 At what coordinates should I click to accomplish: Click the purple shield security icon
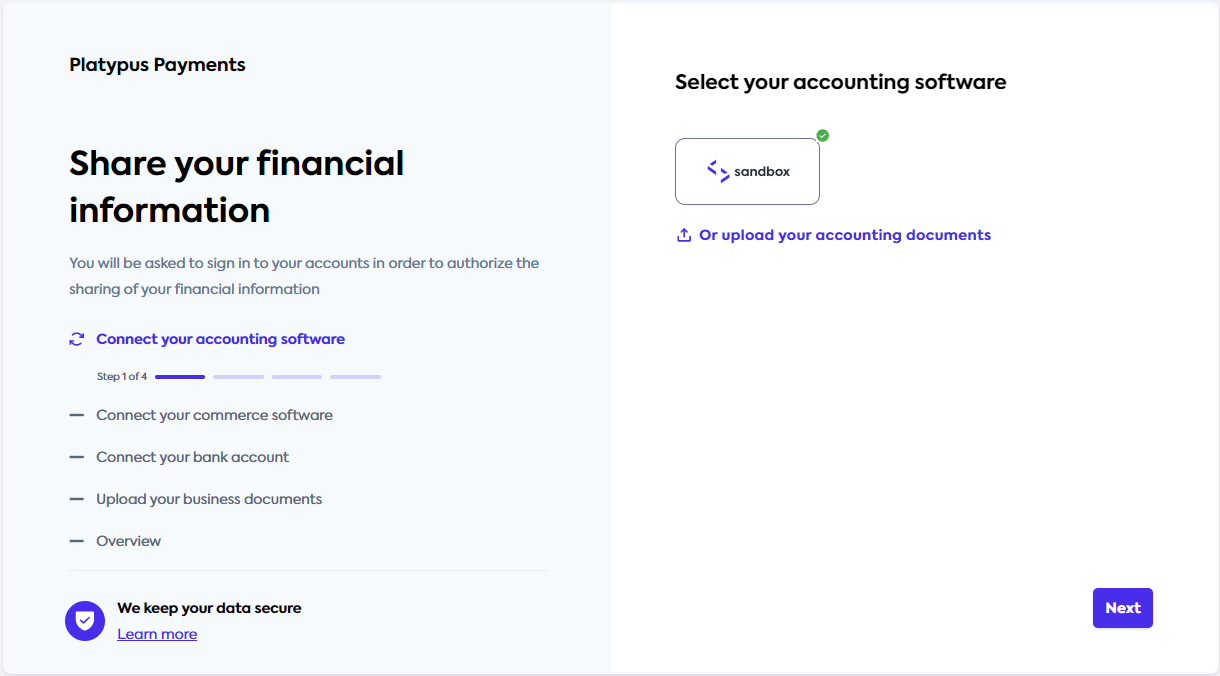(x=85, y=620)
